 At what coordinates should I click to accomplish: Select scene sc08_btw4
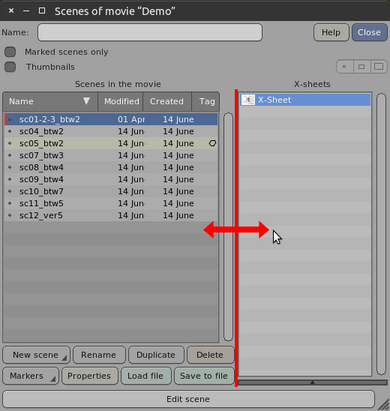[111, 167]
